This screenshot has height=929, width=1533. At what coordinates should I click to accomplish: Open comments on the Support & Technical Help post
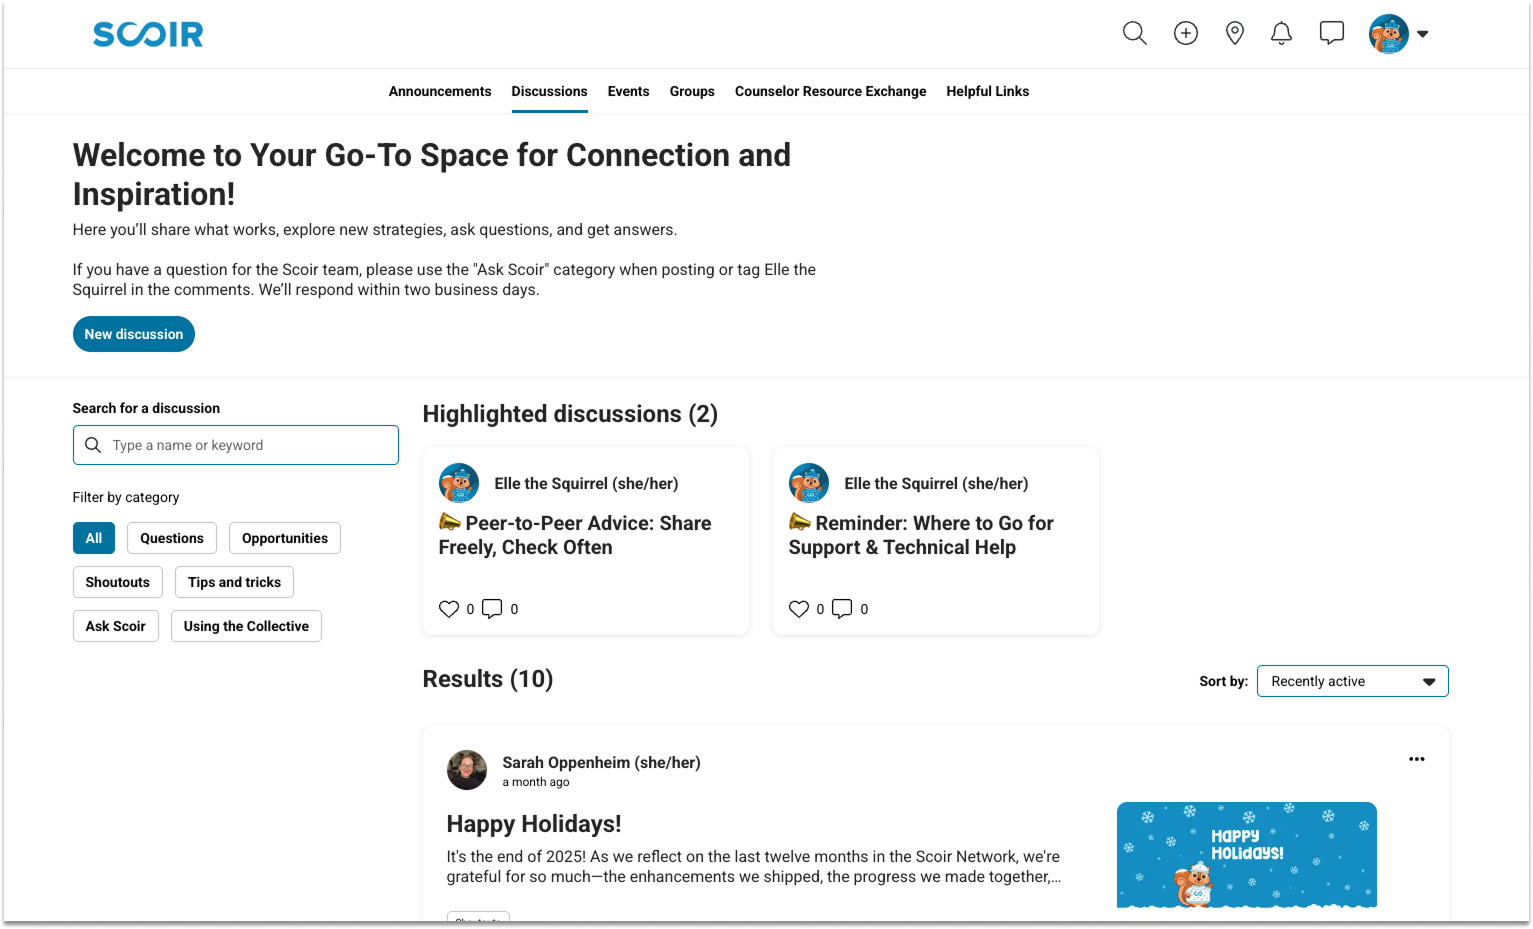click(x=843, y=608)
